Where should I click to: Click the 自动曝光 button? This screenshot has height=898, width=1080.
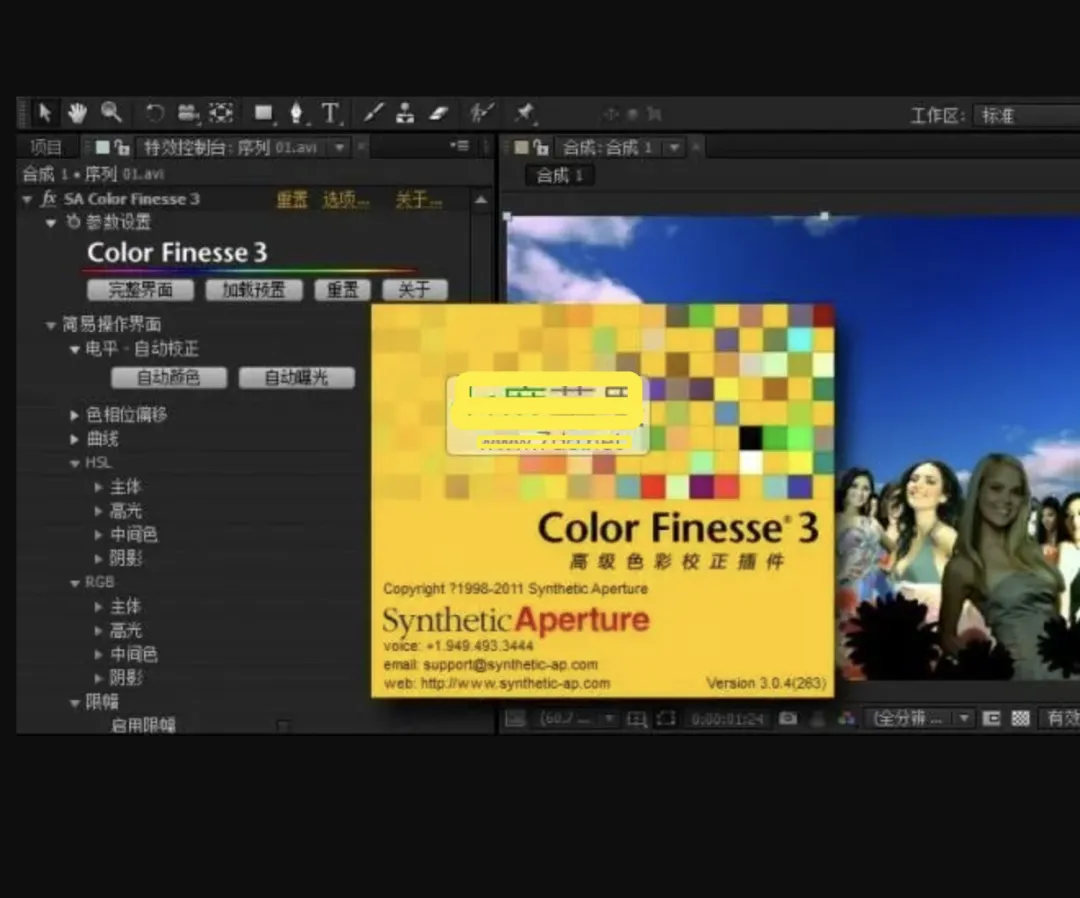point(296,377)
